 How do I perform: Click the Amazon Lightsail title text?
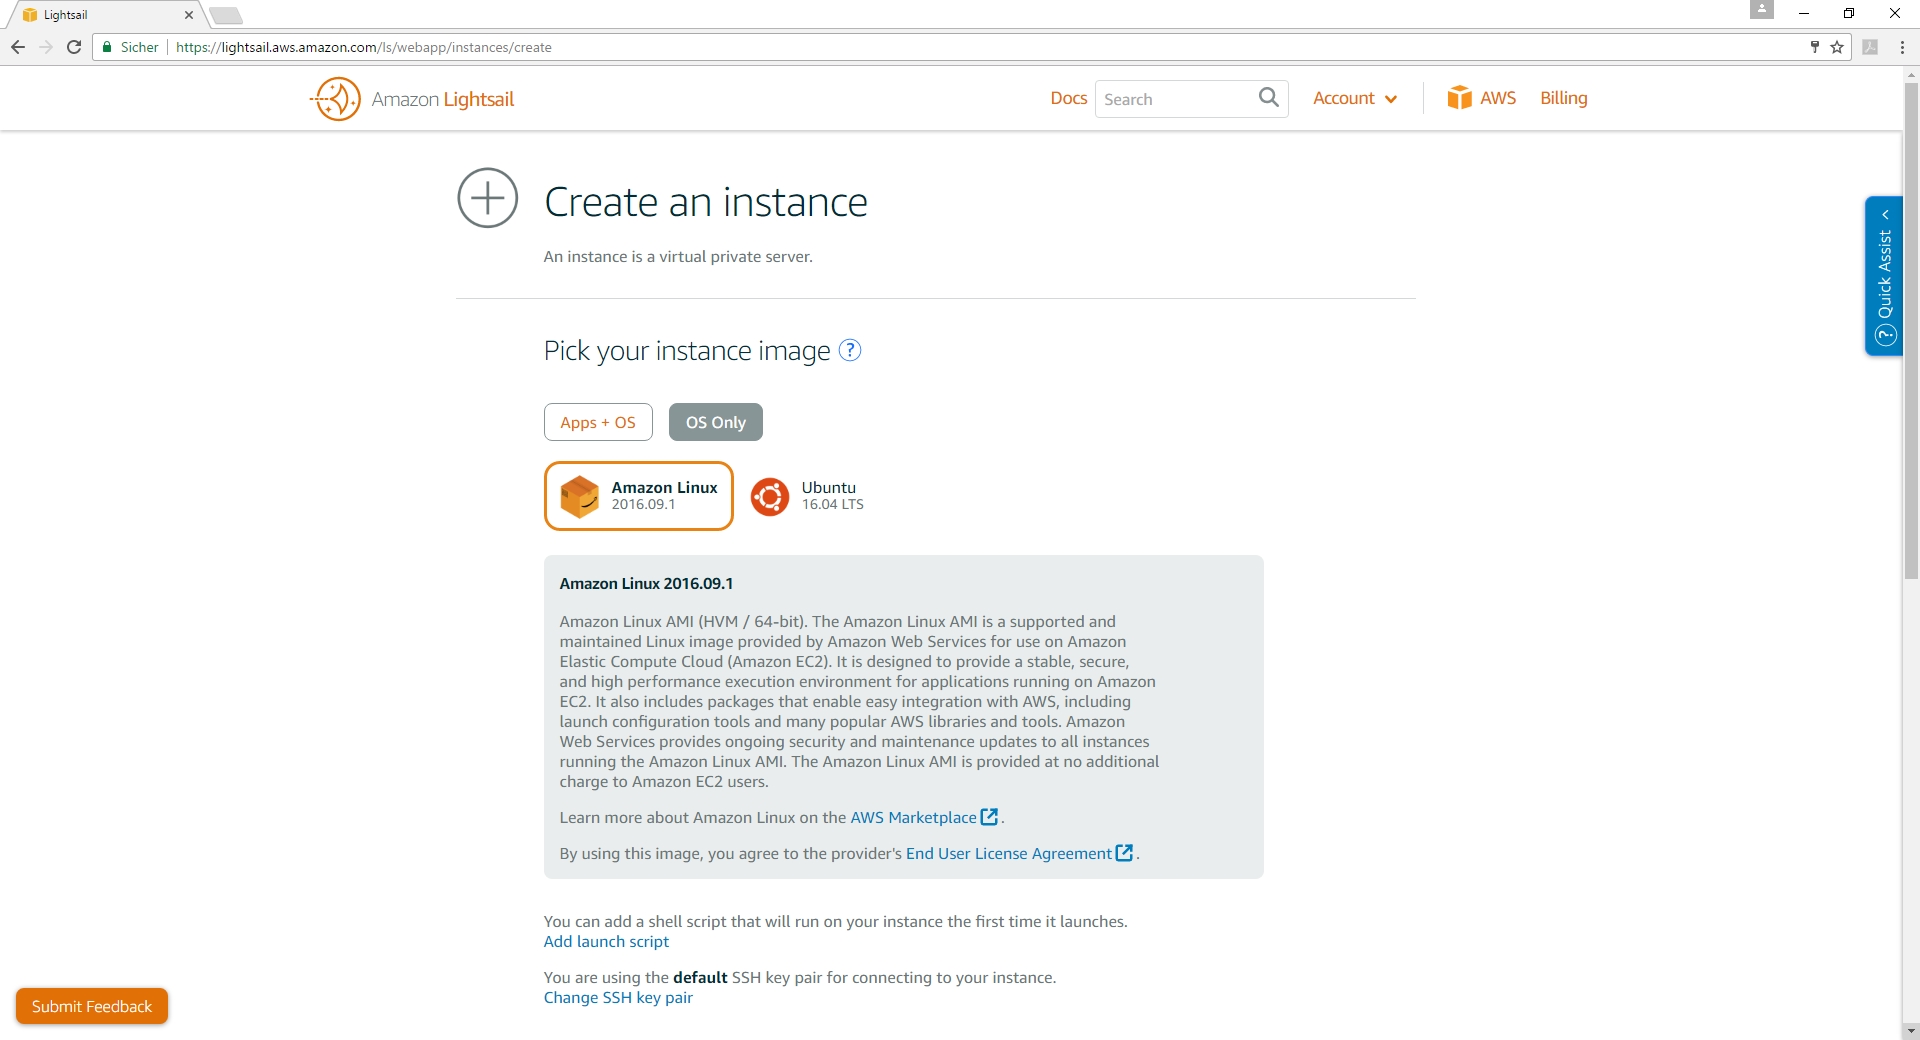coord(442,99)
